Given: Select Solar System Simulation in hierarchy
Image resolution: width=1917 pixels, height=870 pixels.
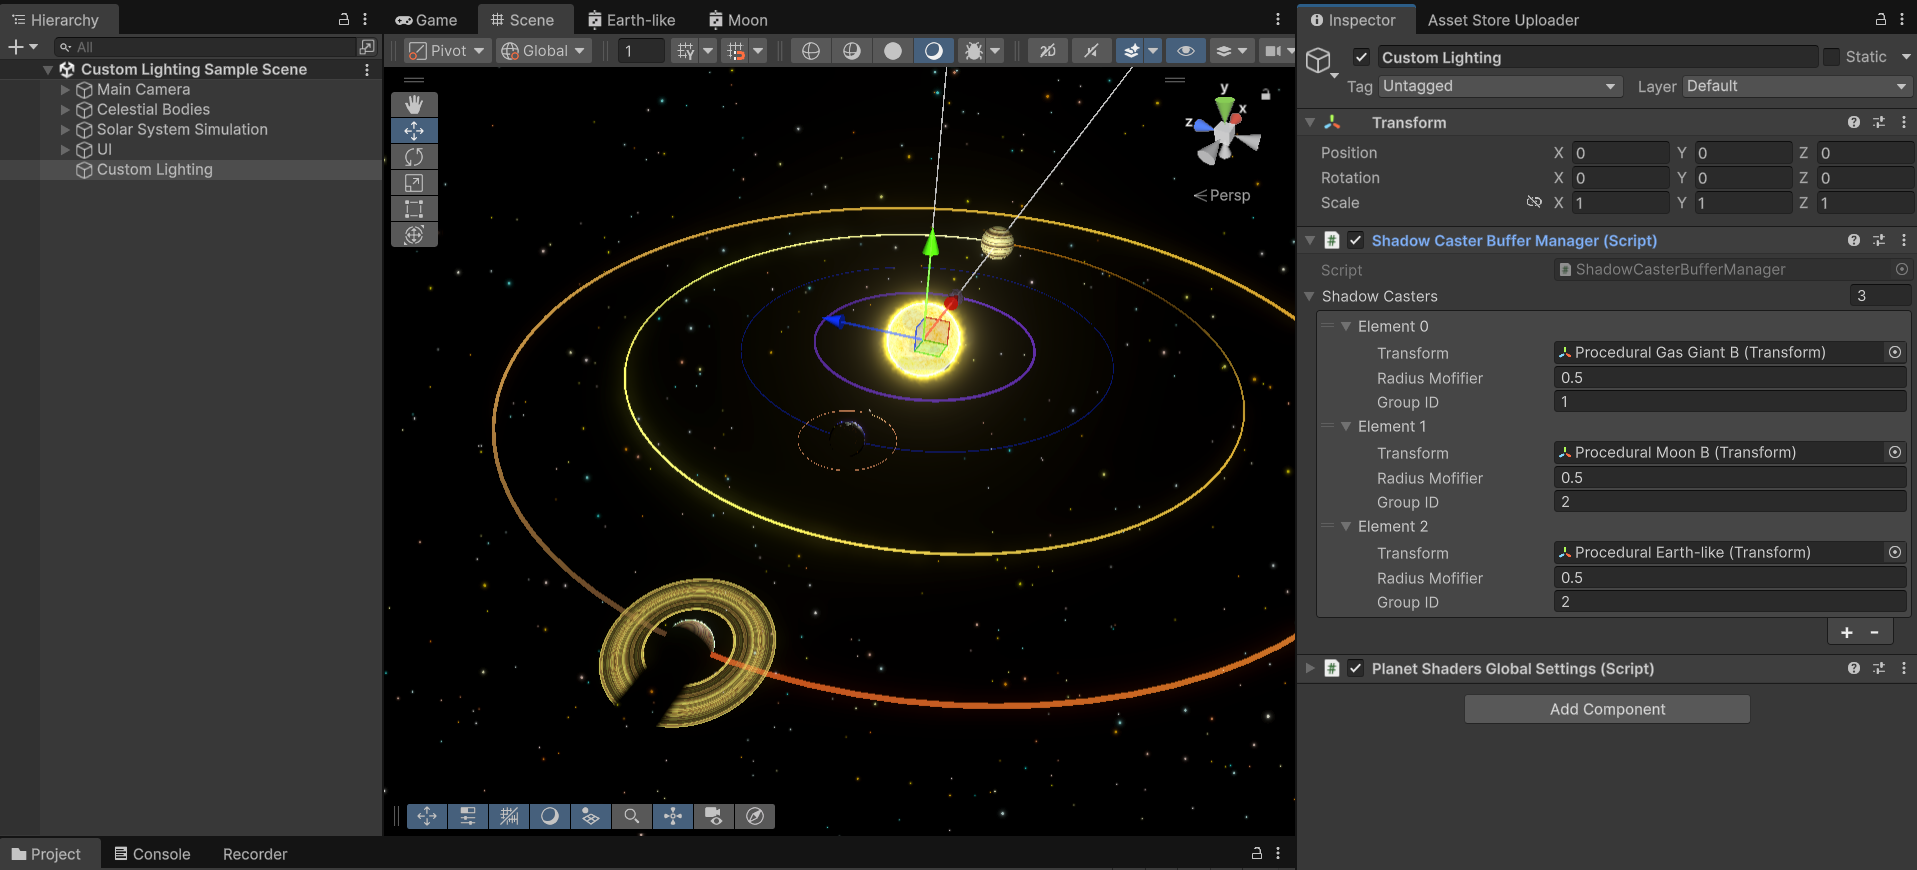Looking at the screenshot, I should click(x=182, y=130).
